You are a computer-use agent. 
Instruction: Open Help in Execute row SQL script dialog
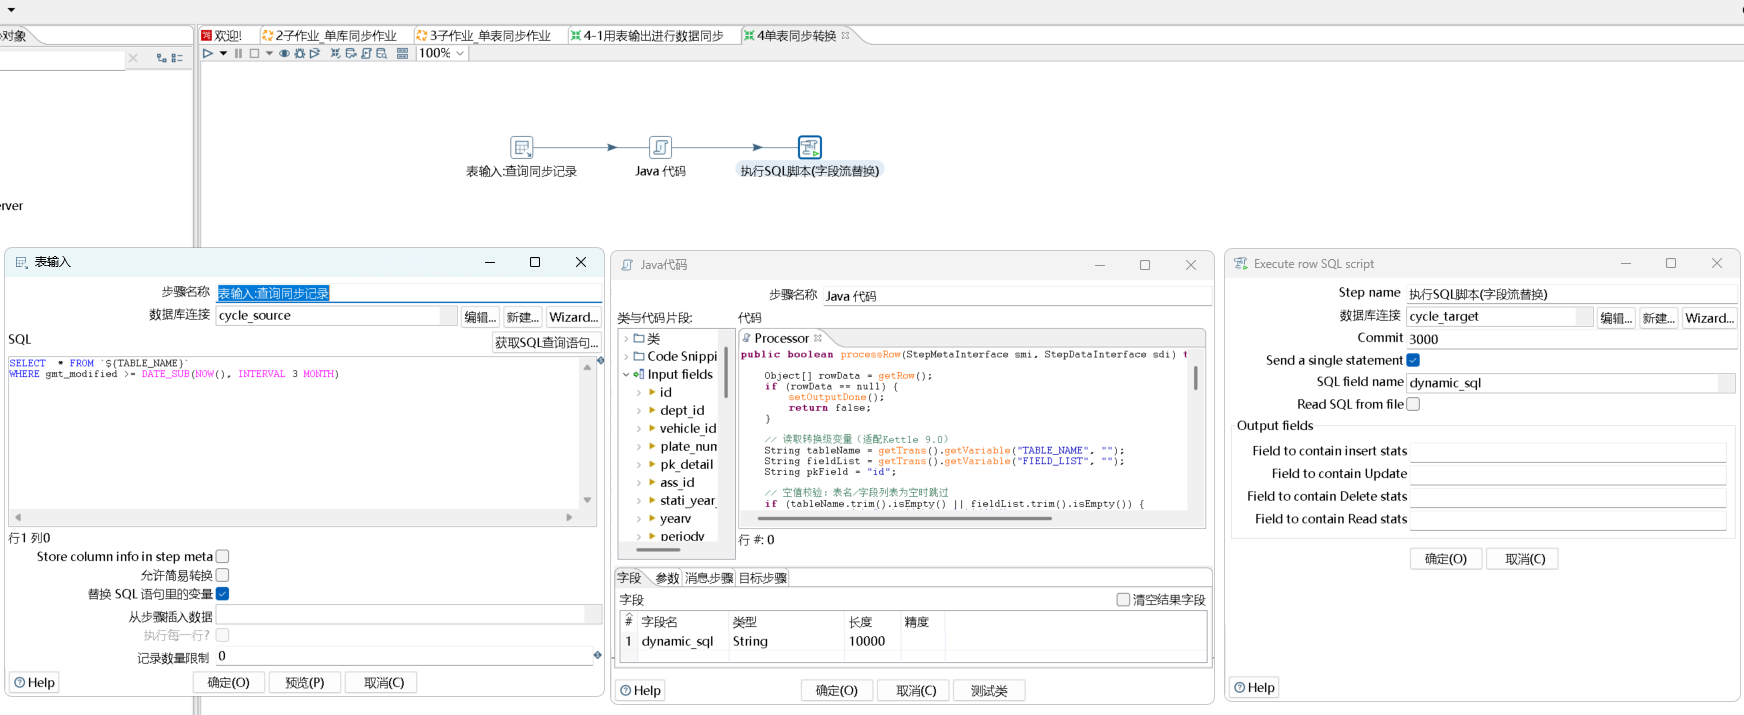tap(1255, 687)
